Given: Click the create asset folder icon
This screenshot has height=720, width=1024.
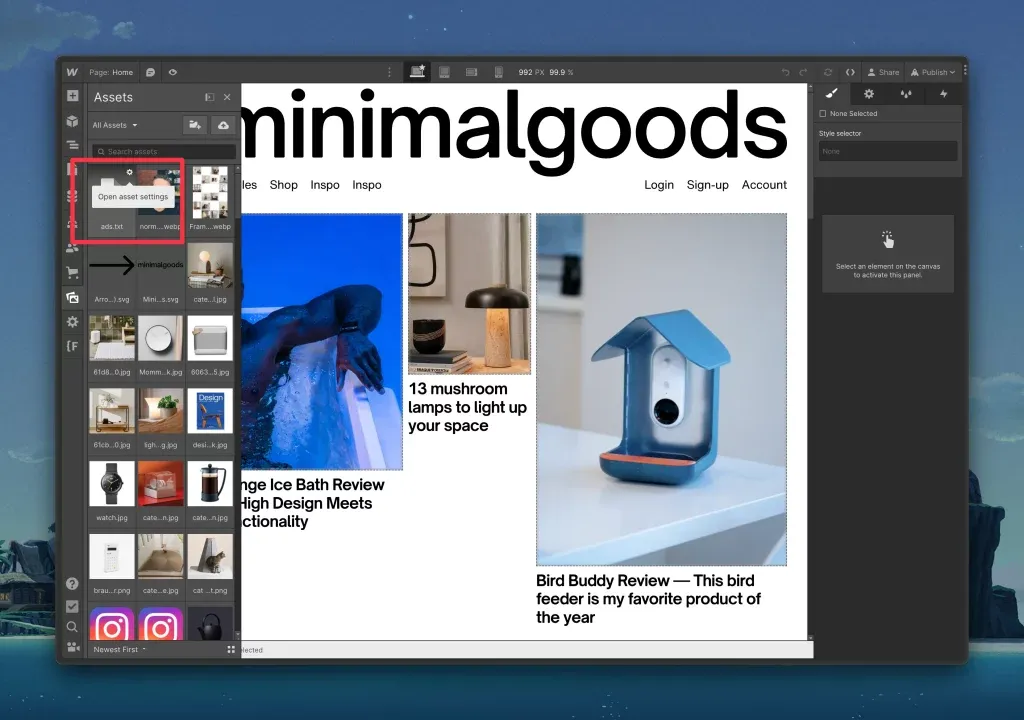Looking at the screenshot, I should (195, 125).
